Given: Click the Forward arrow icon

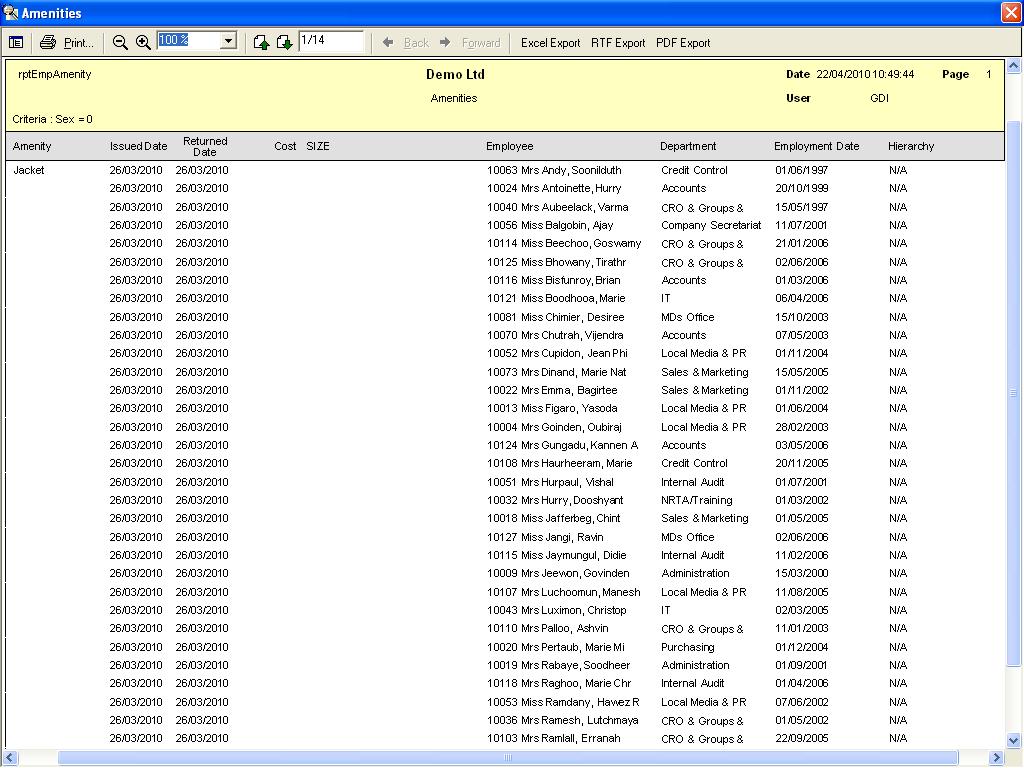Looking at the screenshot, I should pos(446,42).
